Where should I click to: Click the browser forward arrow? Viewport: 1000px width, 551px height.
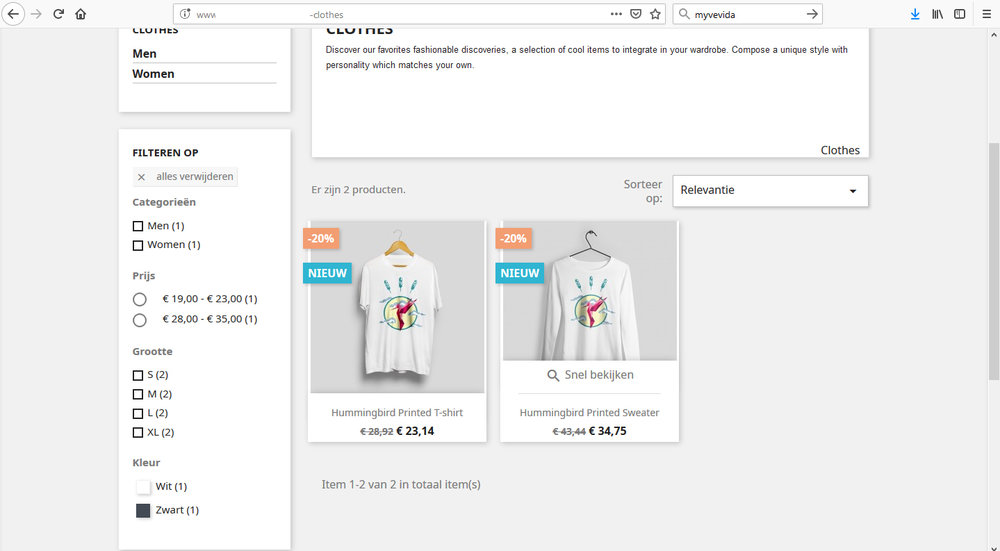pyautogui.click(x=36, y=14)
